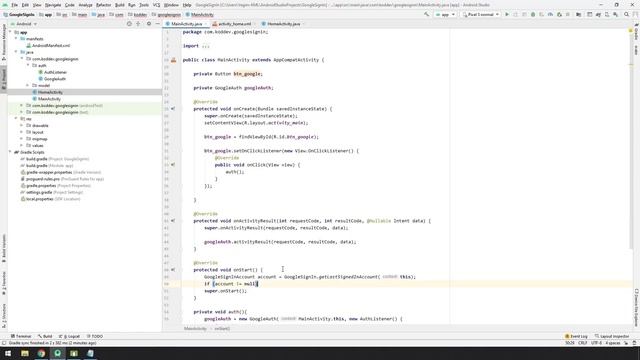The height and width of the screenshot is (360, 640).
Task: Click the scroll-from-source target icon in Project panel
Action: click(129, 24)
